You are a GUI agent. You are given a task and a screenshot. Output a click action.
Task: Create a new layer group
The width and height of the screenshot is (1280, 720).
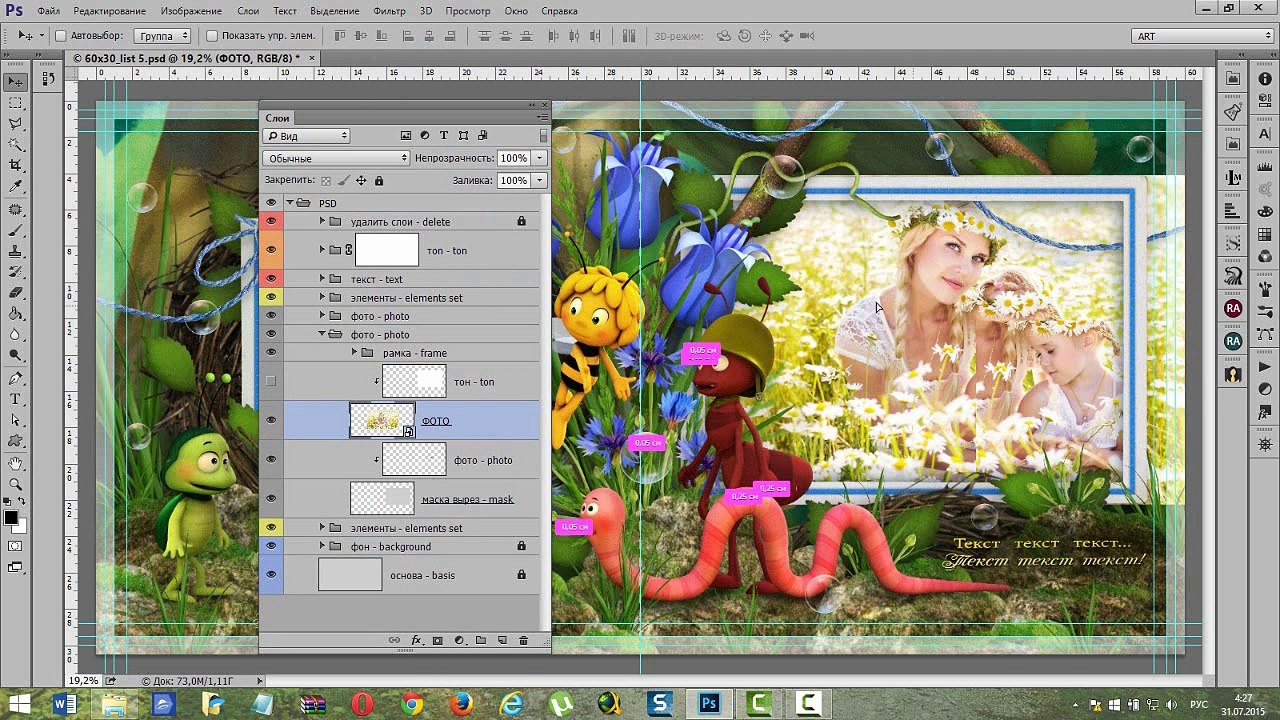(x=481, y=641)
